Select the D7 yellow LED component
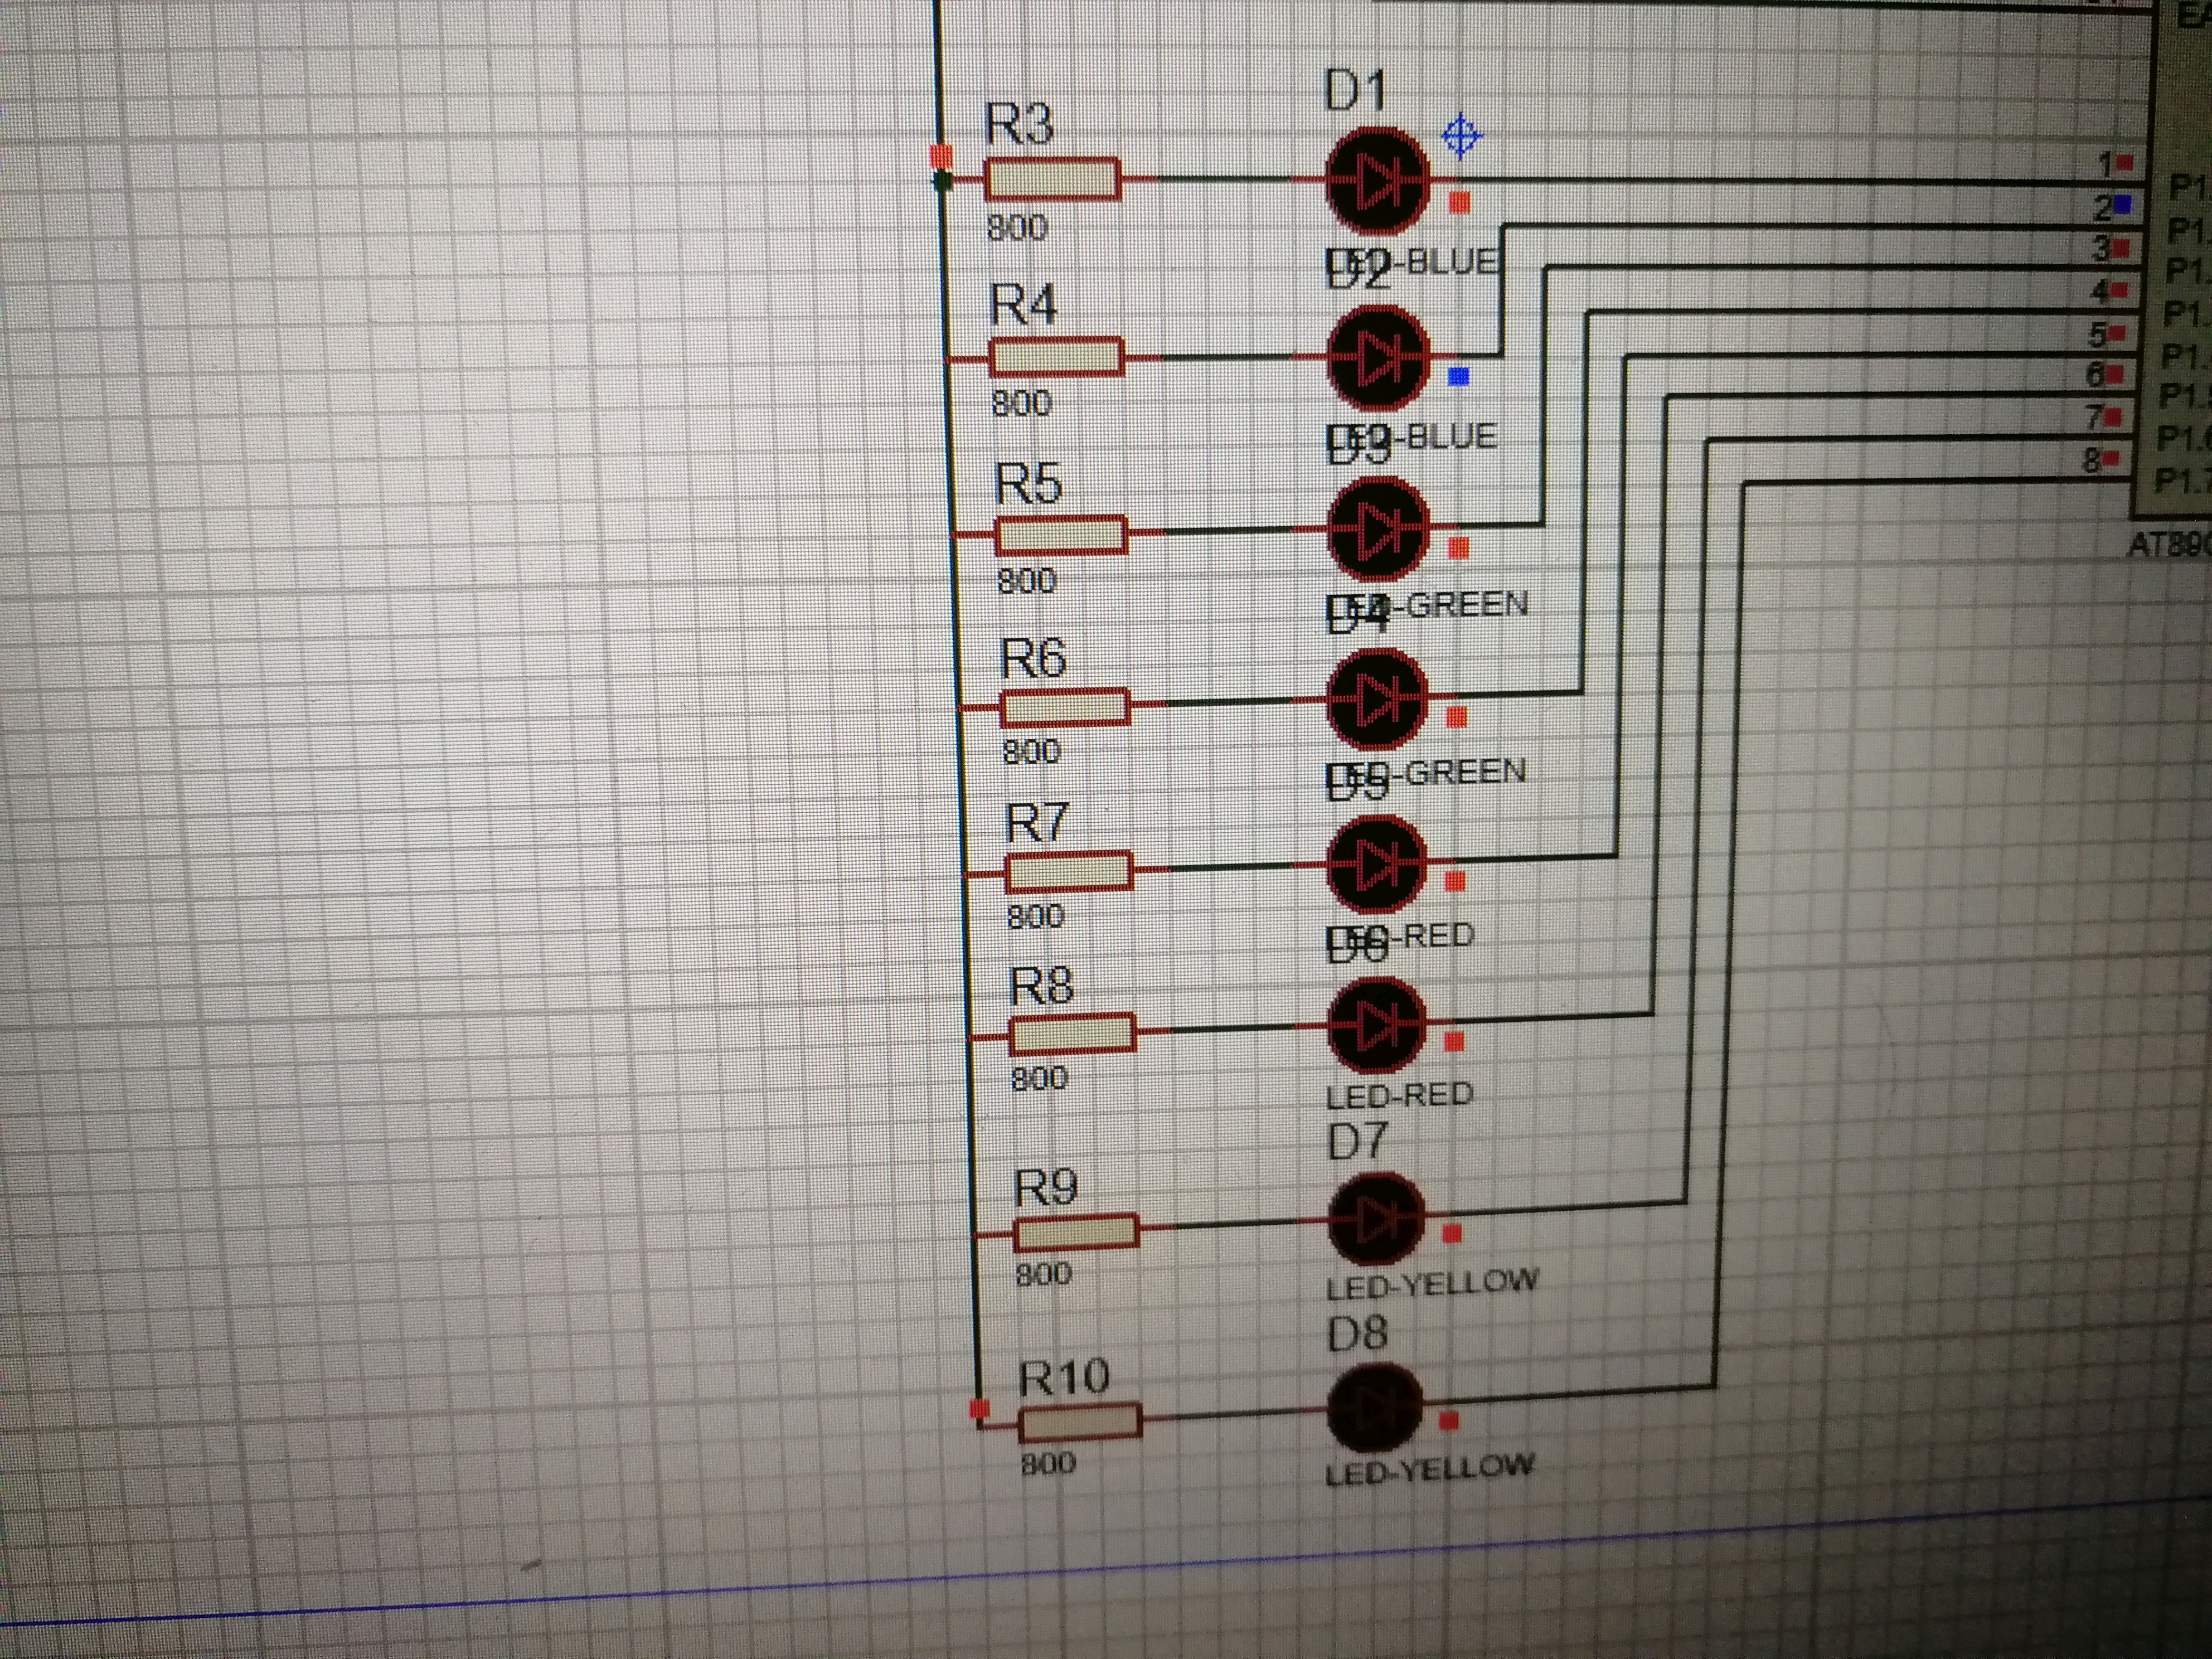Viewport: 2212px width, 1659px height. coord(1376,1218)
